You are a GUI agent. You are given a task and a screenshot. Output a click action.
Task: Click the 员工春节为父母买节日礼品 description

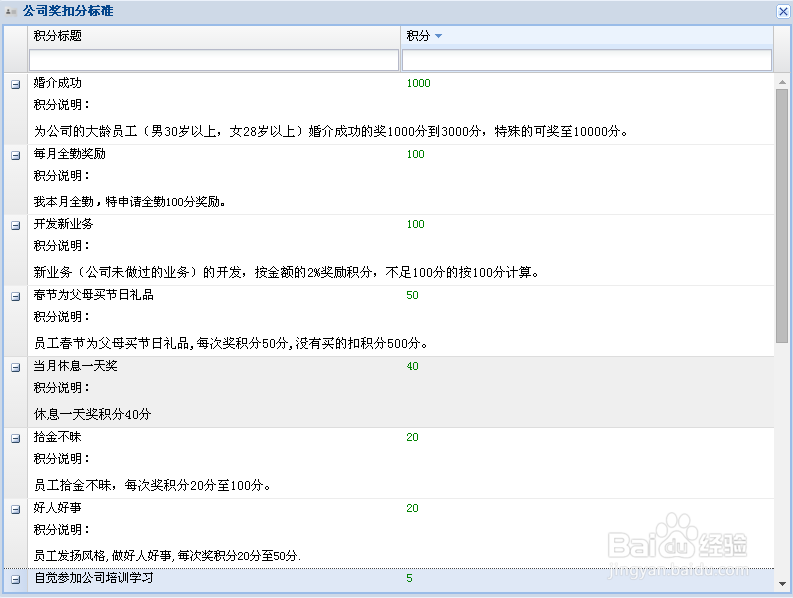231,344
